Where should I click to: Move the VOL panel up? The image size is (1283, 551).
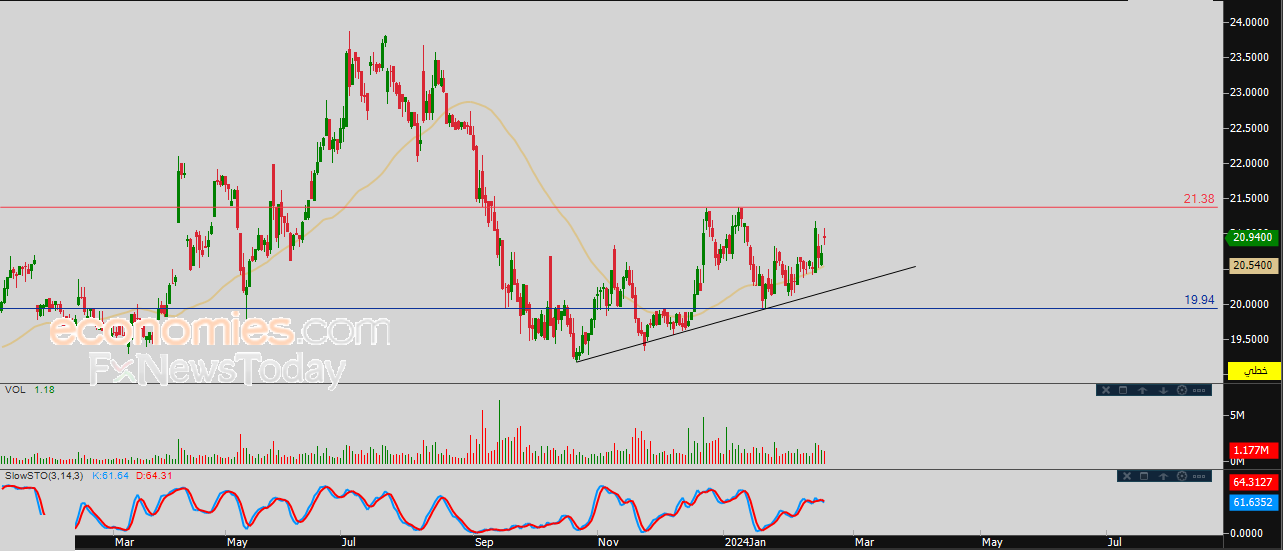[1142, 390]
